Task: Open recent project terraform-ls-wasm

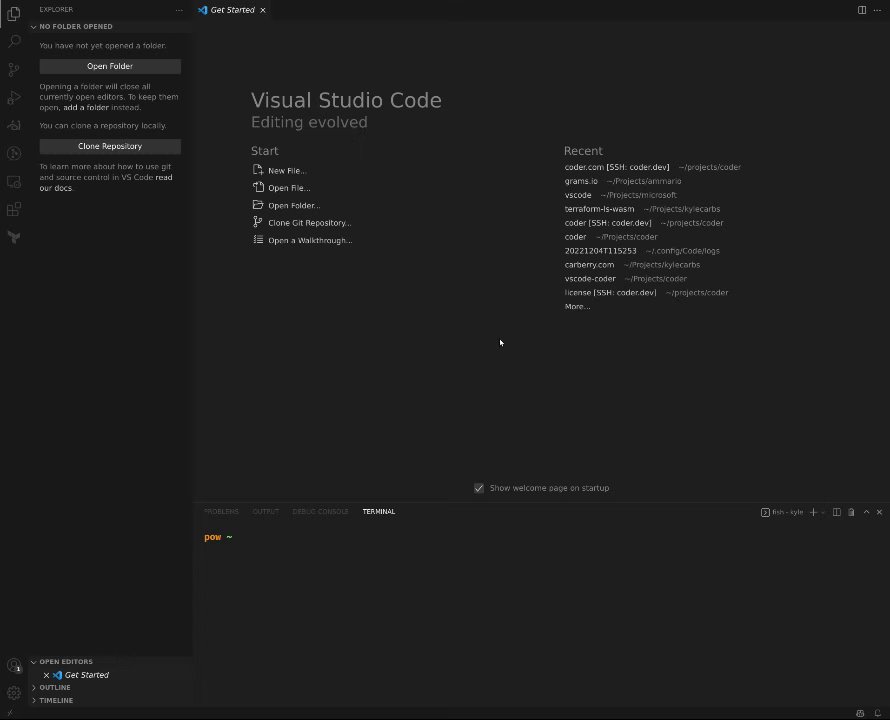Action: tap(599, 209)
